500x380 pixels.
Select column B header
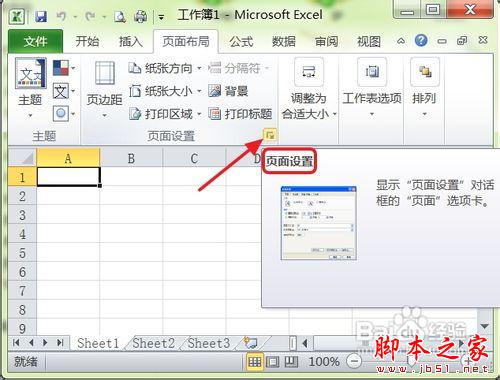click(x=131, y=158)
